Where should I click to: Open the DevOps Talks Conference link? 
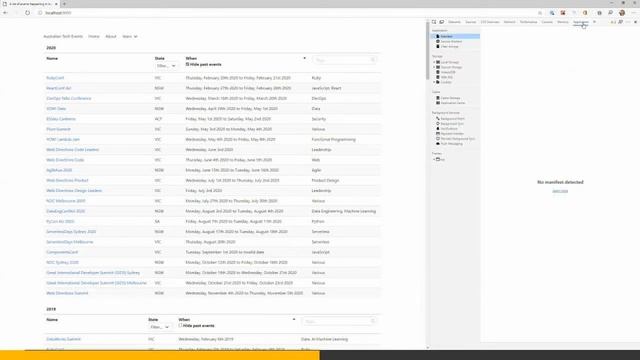pyautogui.click(x=69, y=98)
